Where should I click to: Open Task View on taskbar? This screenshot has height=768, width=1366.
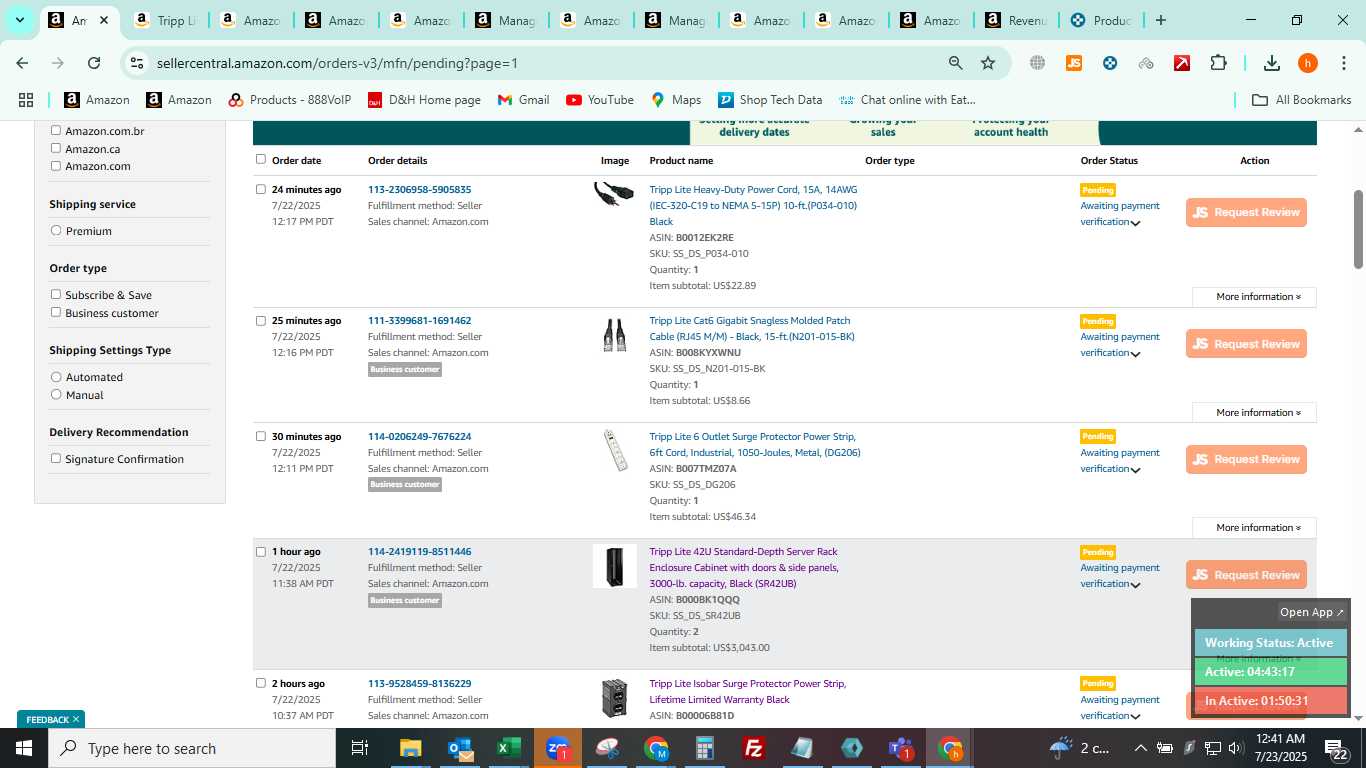click(x=360, y=748)
